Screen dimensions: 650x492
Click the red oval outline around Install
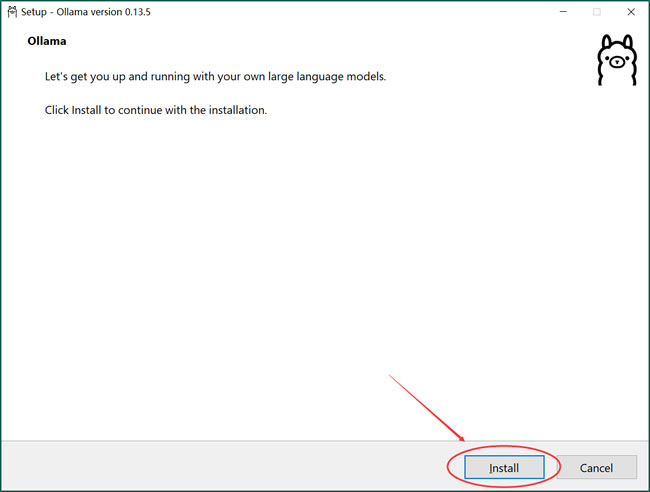click(x=450, y=467)
